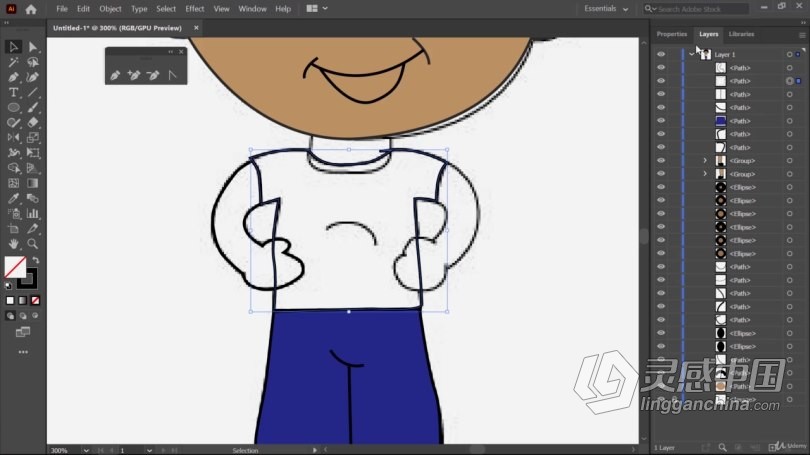The width and height of the screenshot is (810, 455).
Task: Open zoom level 300% dropdown
Action: pyautogui.click(x=86, y=450)
